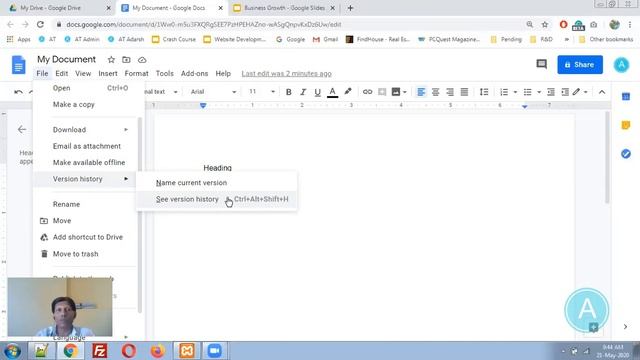Click the add comment toolbar icon

[382, 92]
